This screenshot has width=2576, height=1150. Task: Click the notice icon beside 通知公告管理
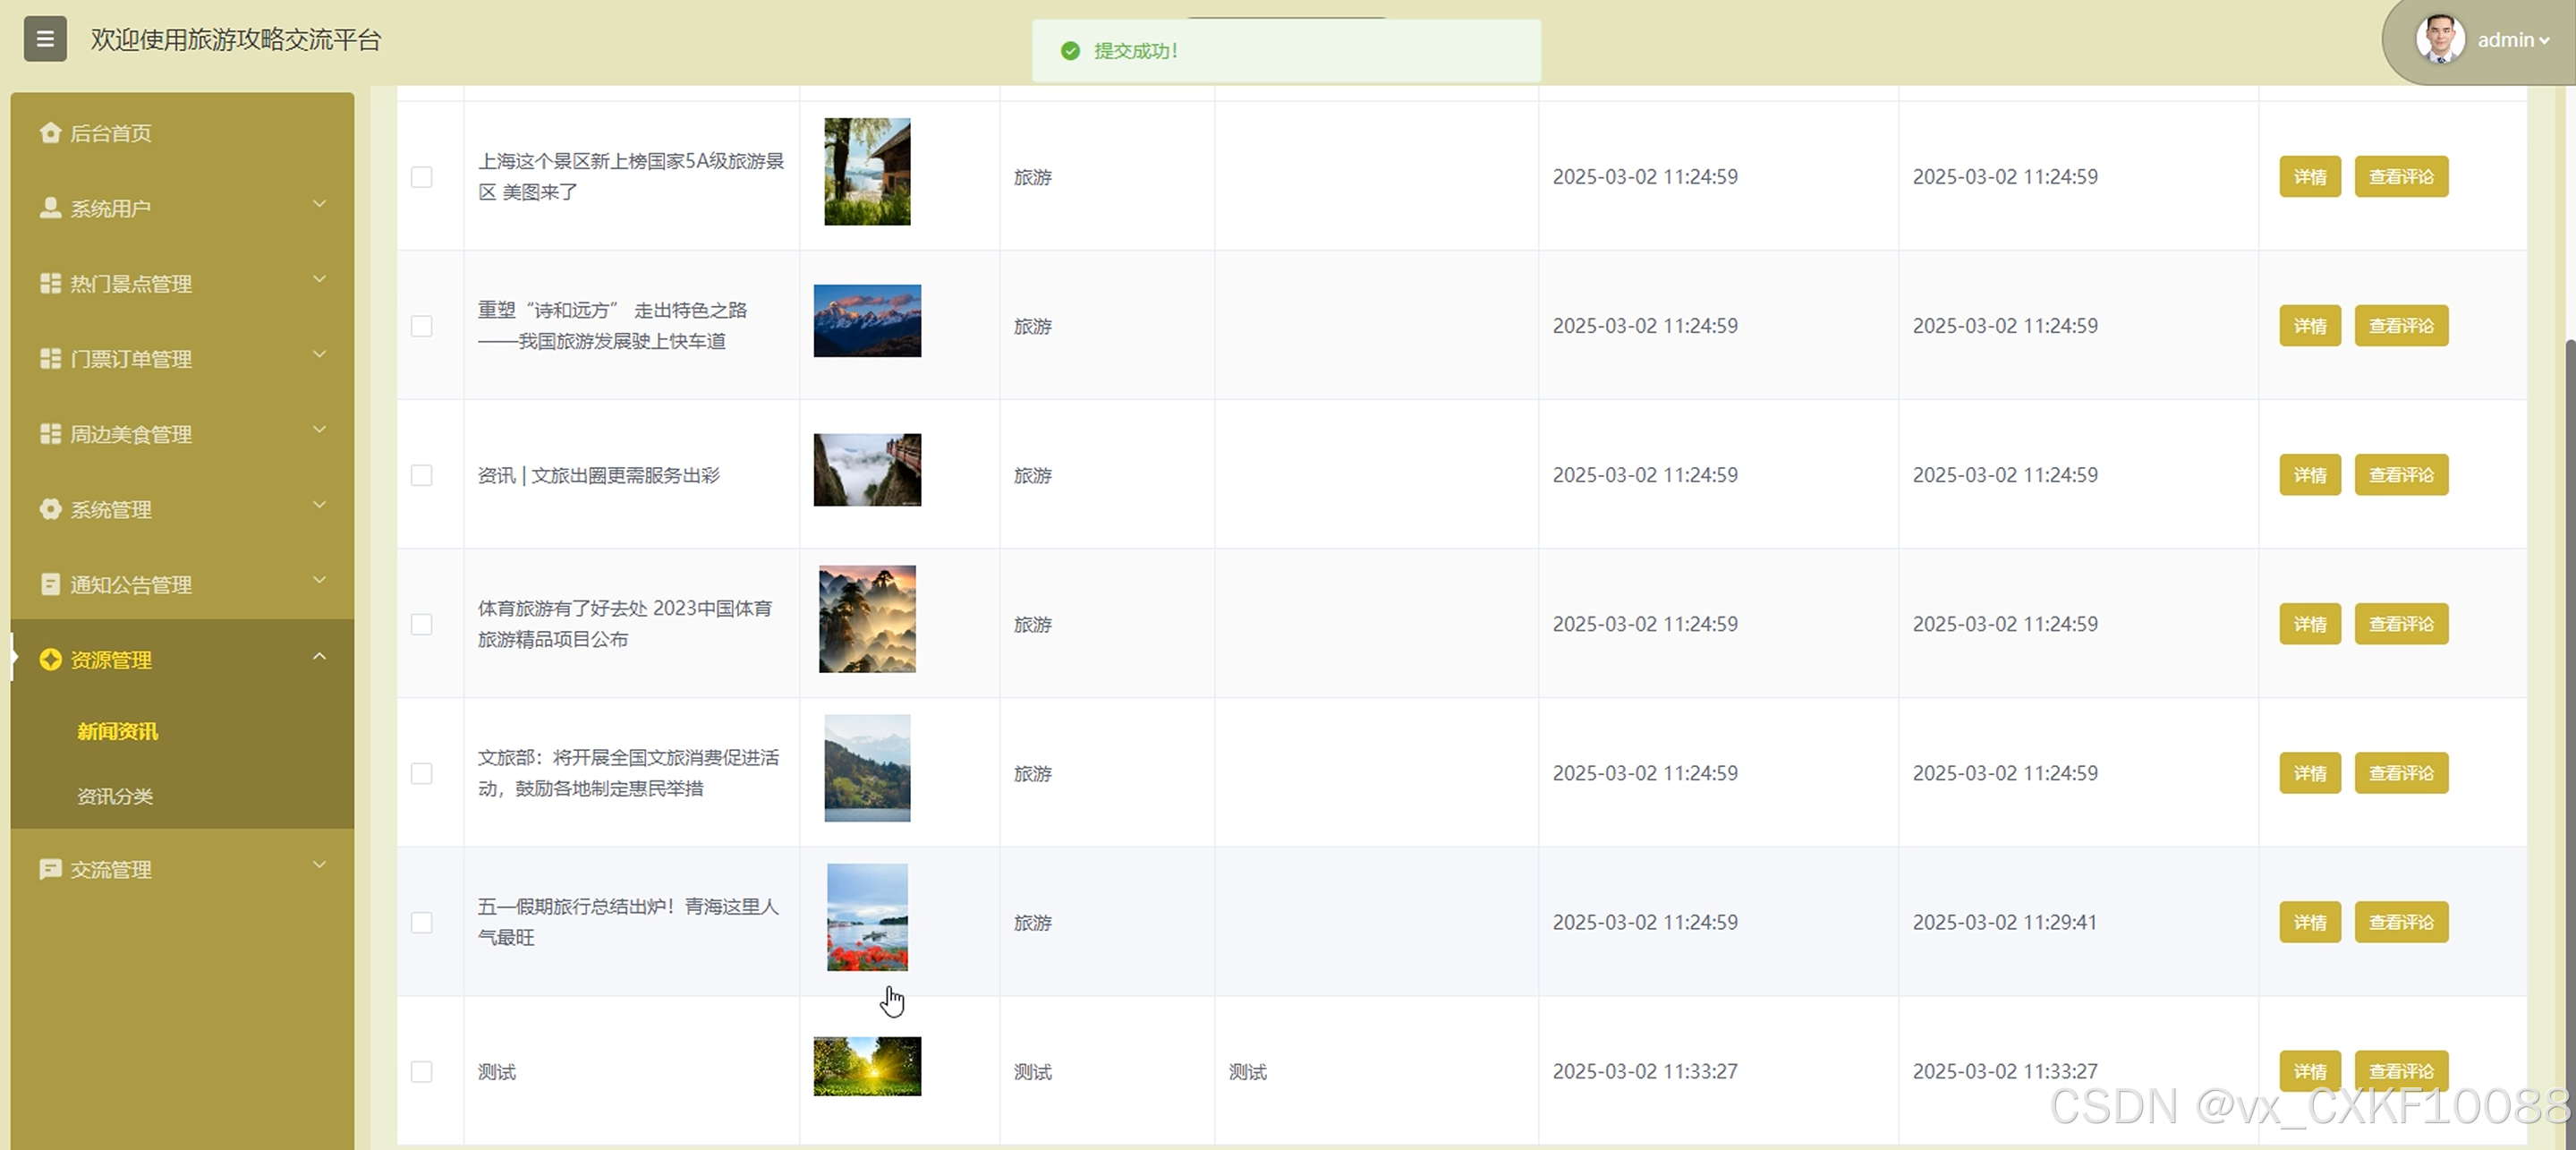tap(50, 584)
